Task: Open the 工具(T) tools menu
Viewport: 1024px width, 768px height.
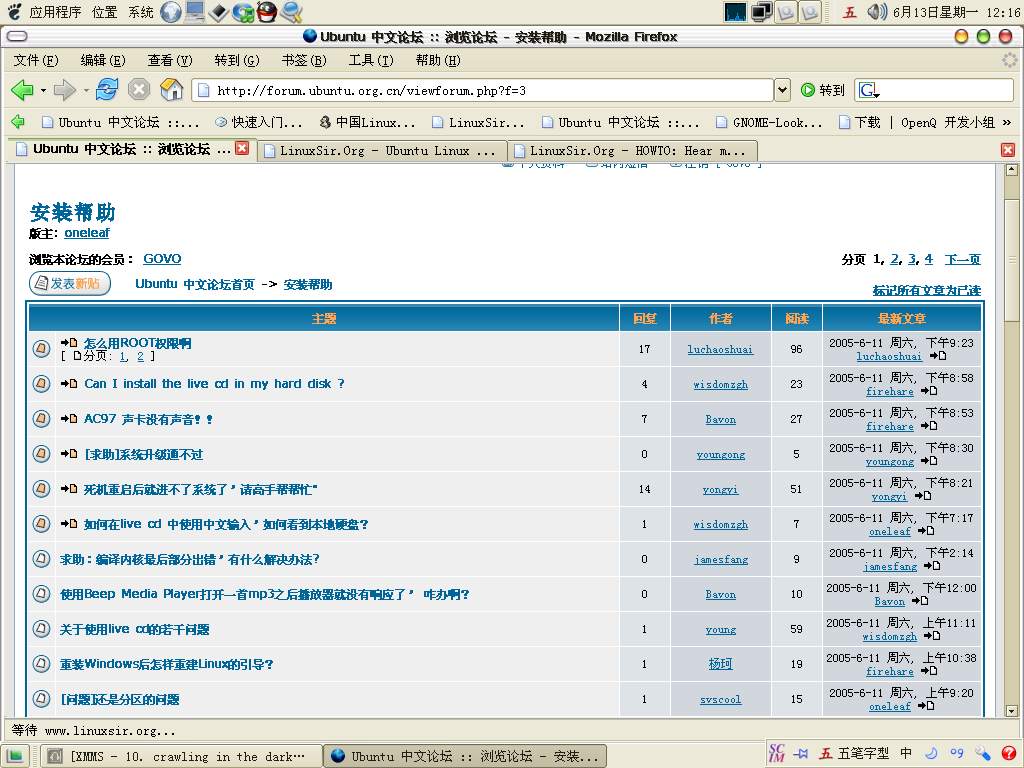Action: (371, 60)
